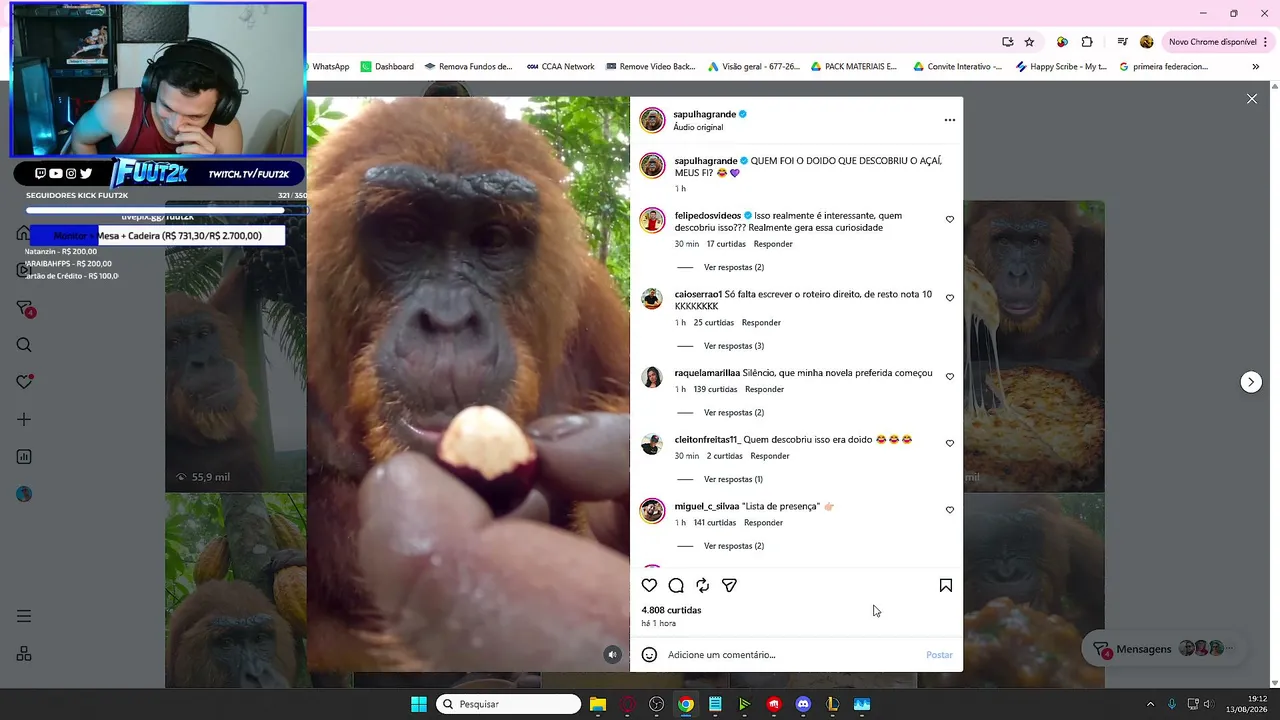The height and width of the screenshot is (720, 1280).
Task: Open the Notifications heart in the sidebar
Action: 24,382
